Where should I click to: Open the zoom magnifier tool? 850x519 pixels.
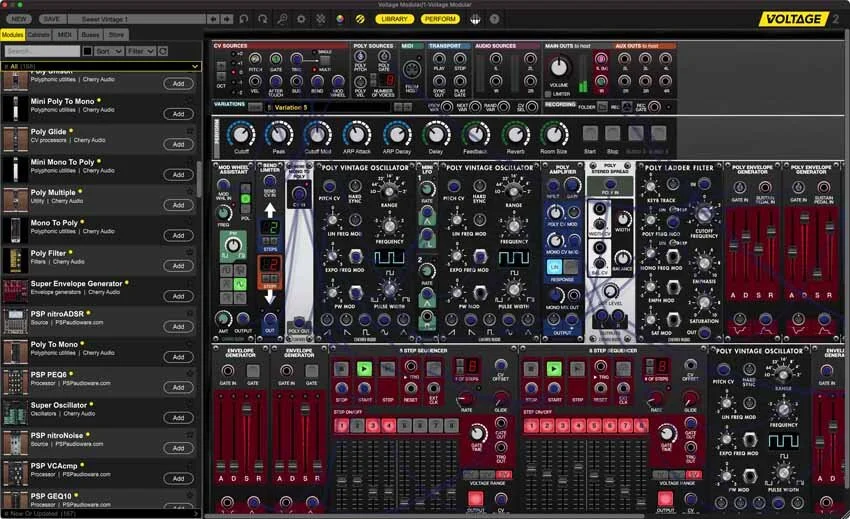[282, 19]
